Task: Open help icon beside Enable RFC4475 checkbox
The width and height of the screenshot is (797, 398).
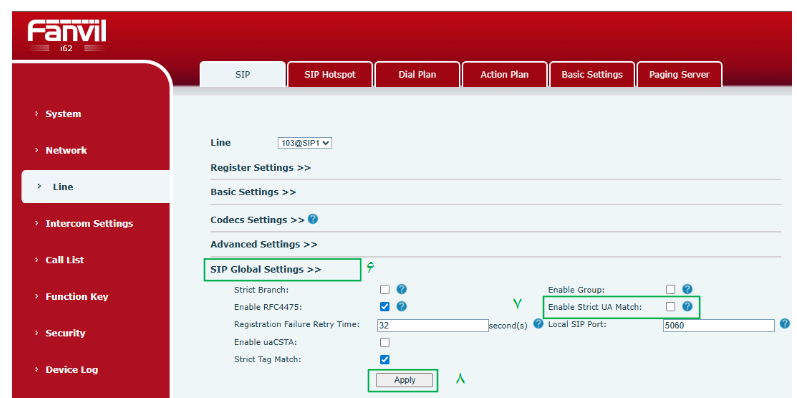Action: click(x=402, y=306)
